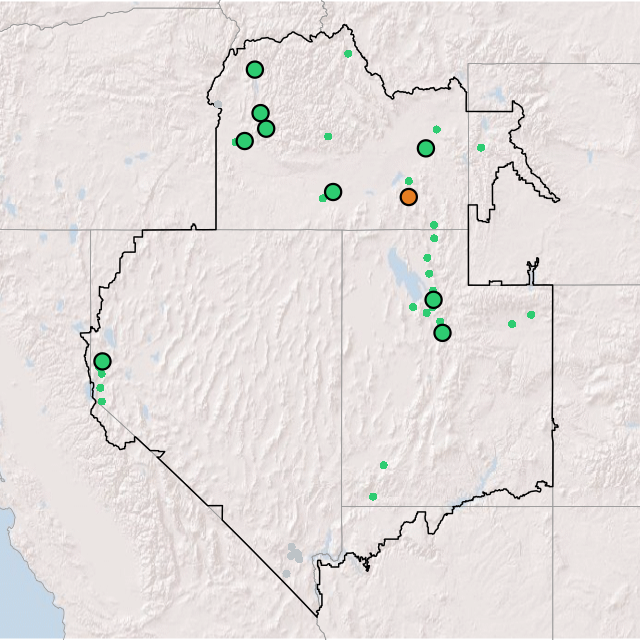640x640 pixels.
Task: Click small green dot west of easternmost dot
Action: pyautogui.click(x=512, y=324)
